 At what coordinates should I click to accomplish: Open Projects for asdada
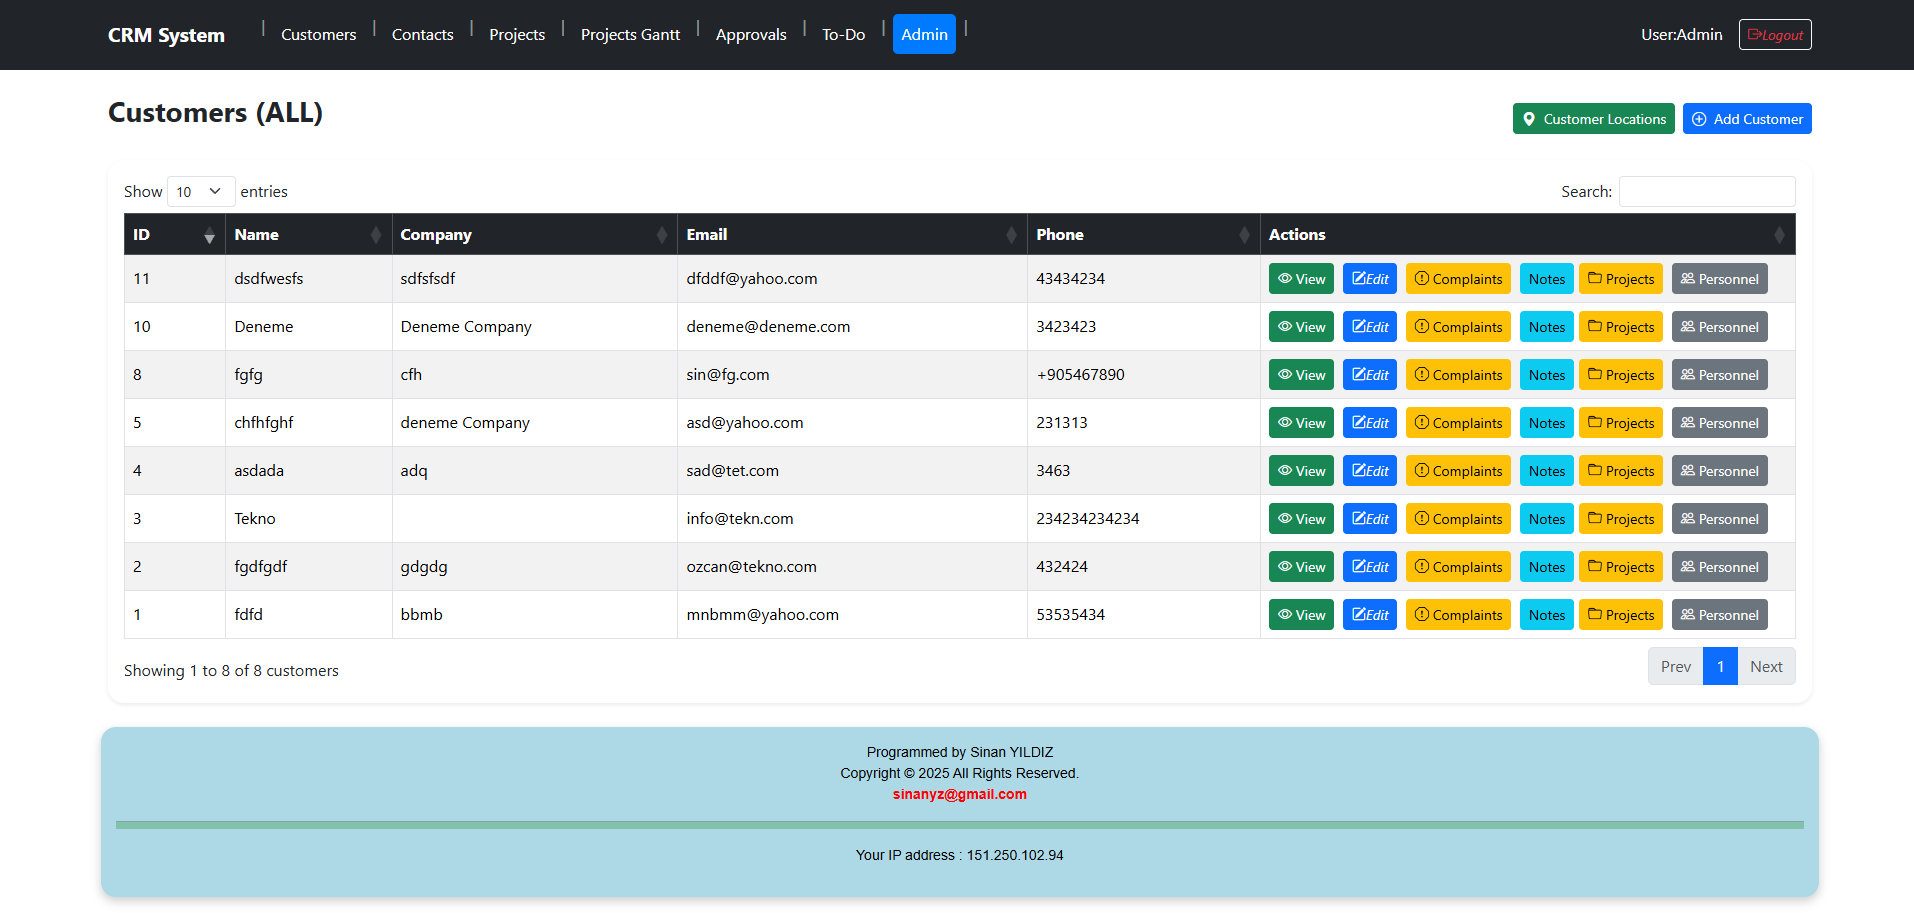coord(1621,471)
